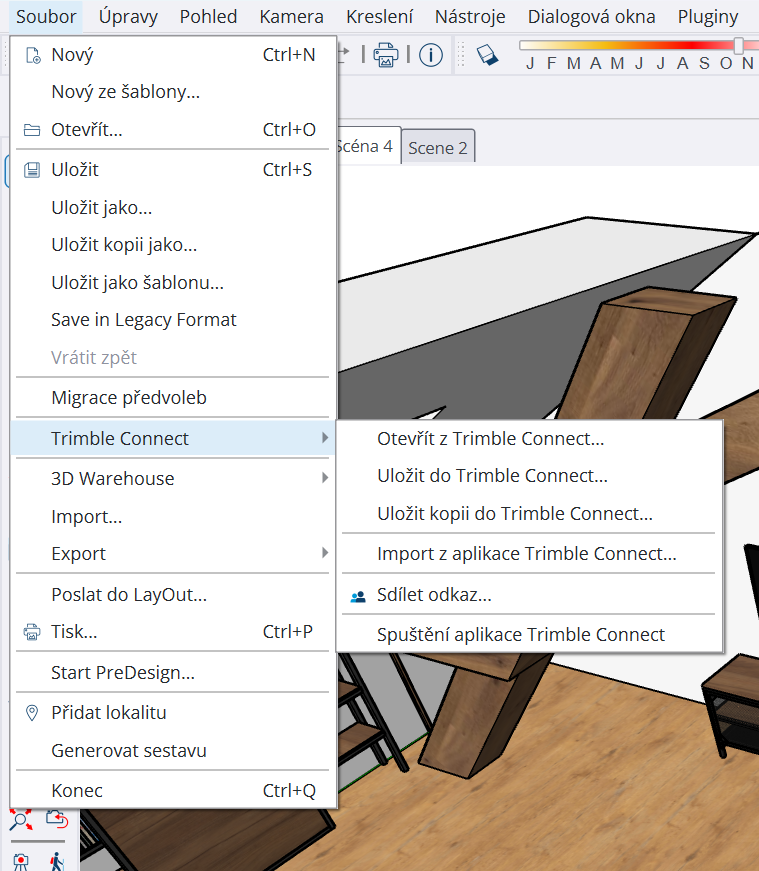Click the Zoom Extents tool icon
Image resolution: width=759 pixels, height=871 pixels.
19,822
